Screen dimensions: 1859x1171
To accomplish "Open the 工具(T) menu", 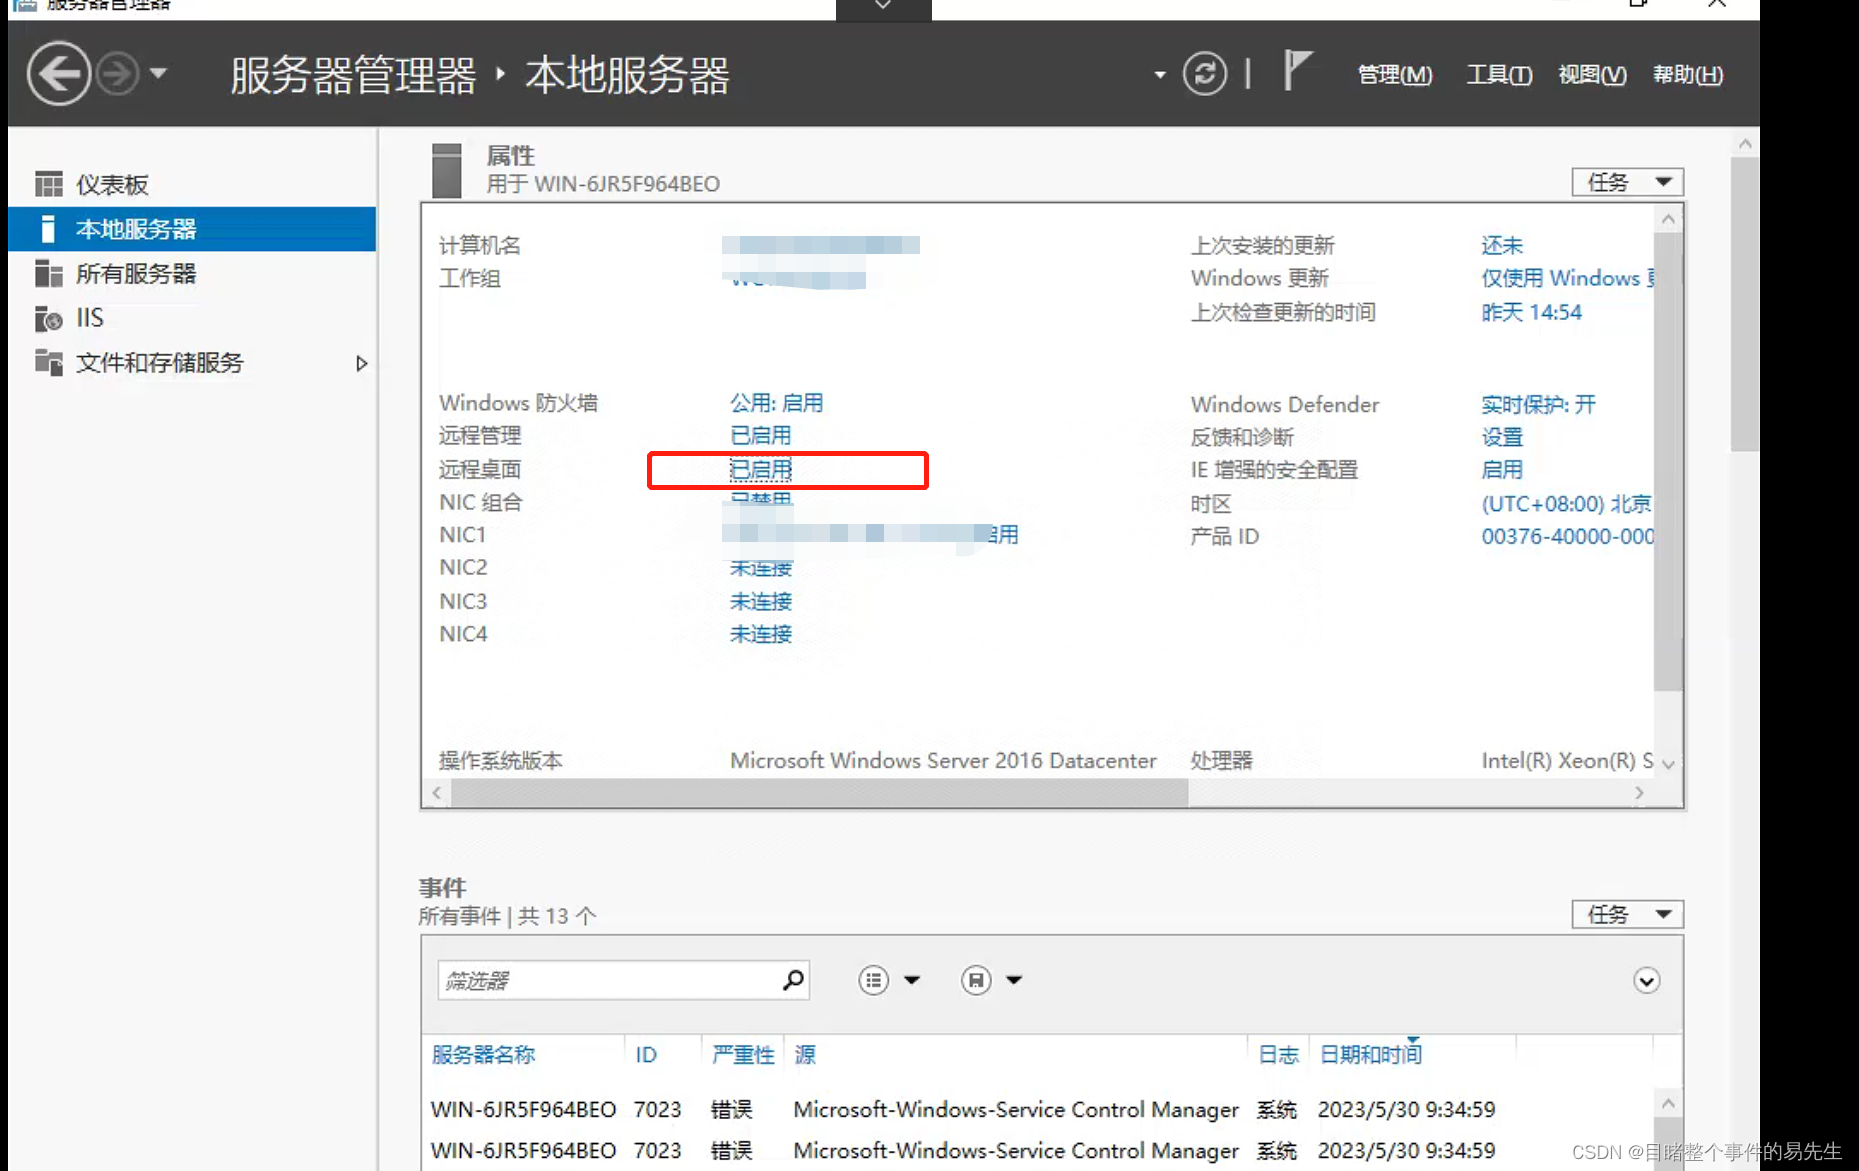I will click(1499, 75).
